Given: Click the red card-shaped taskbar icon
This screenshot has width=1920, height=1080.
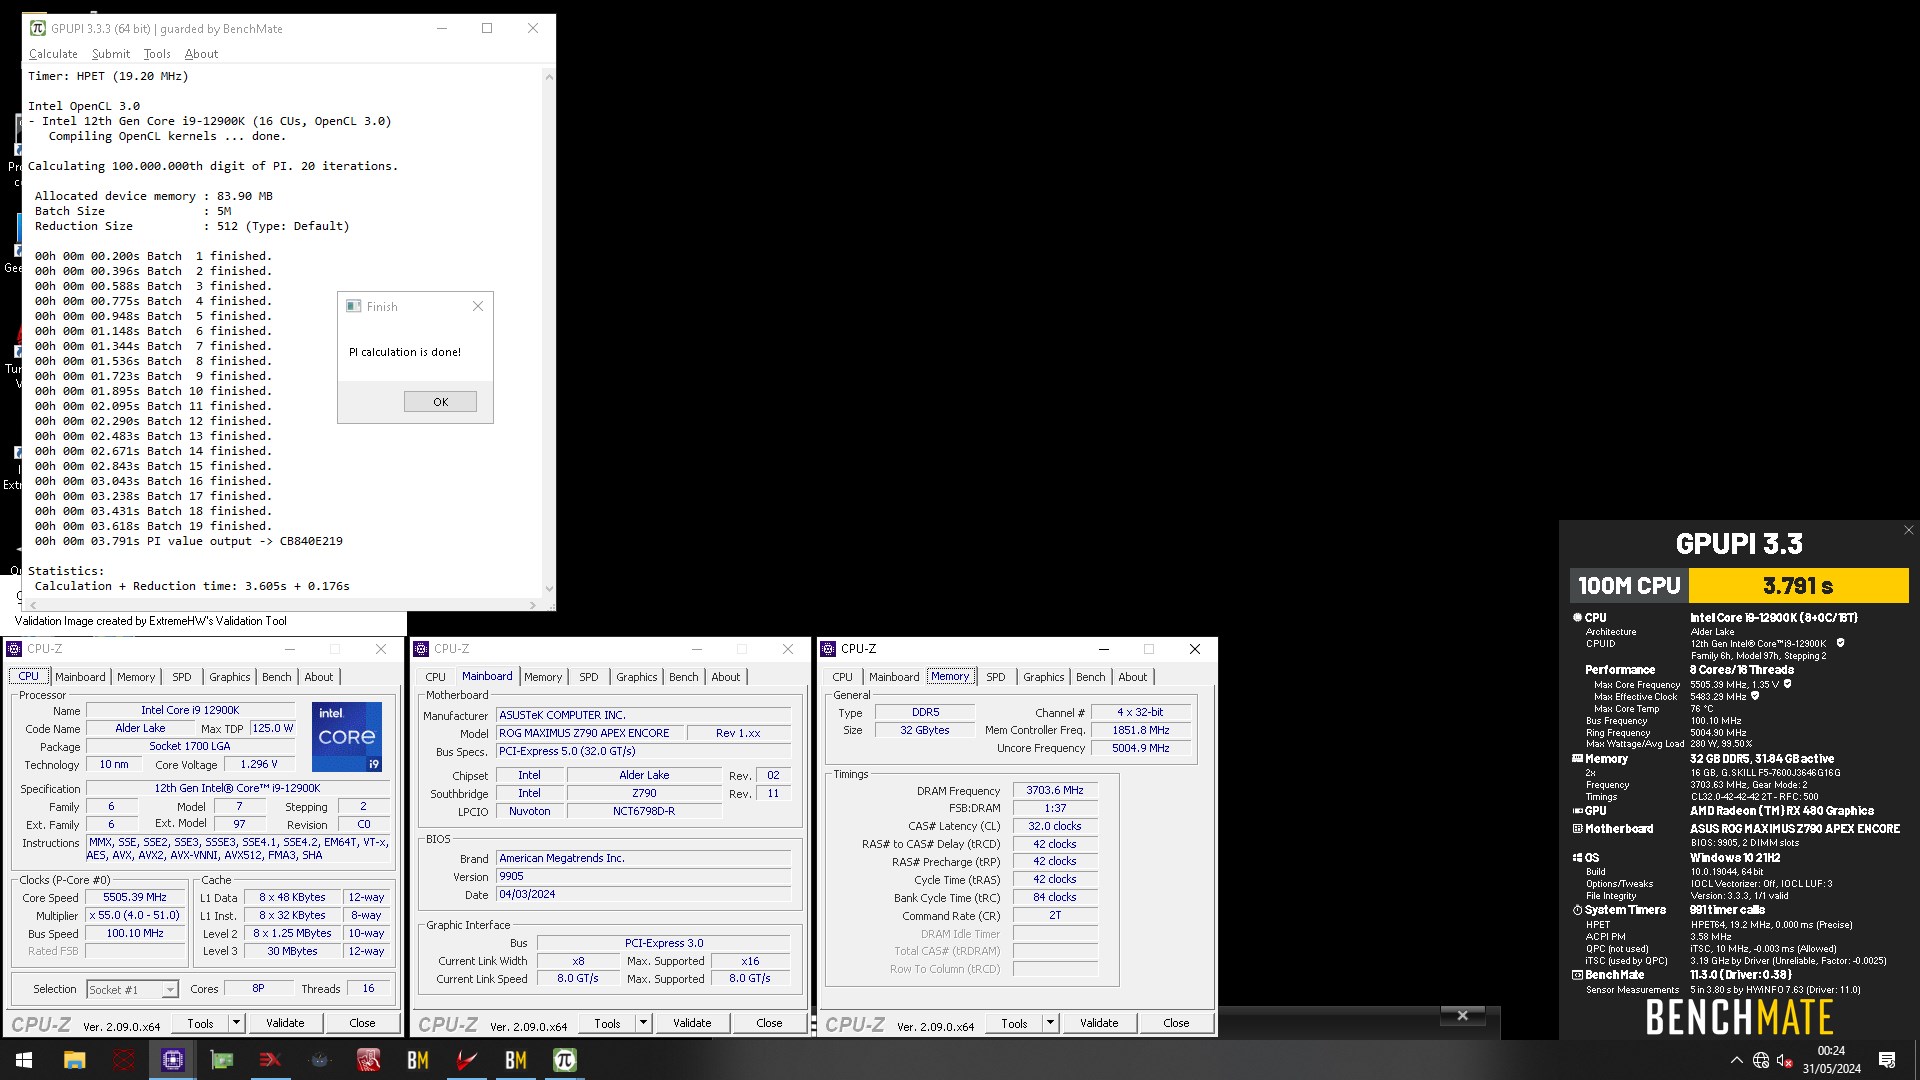Looking at the screenshot, I should [x=369, y=1060].
